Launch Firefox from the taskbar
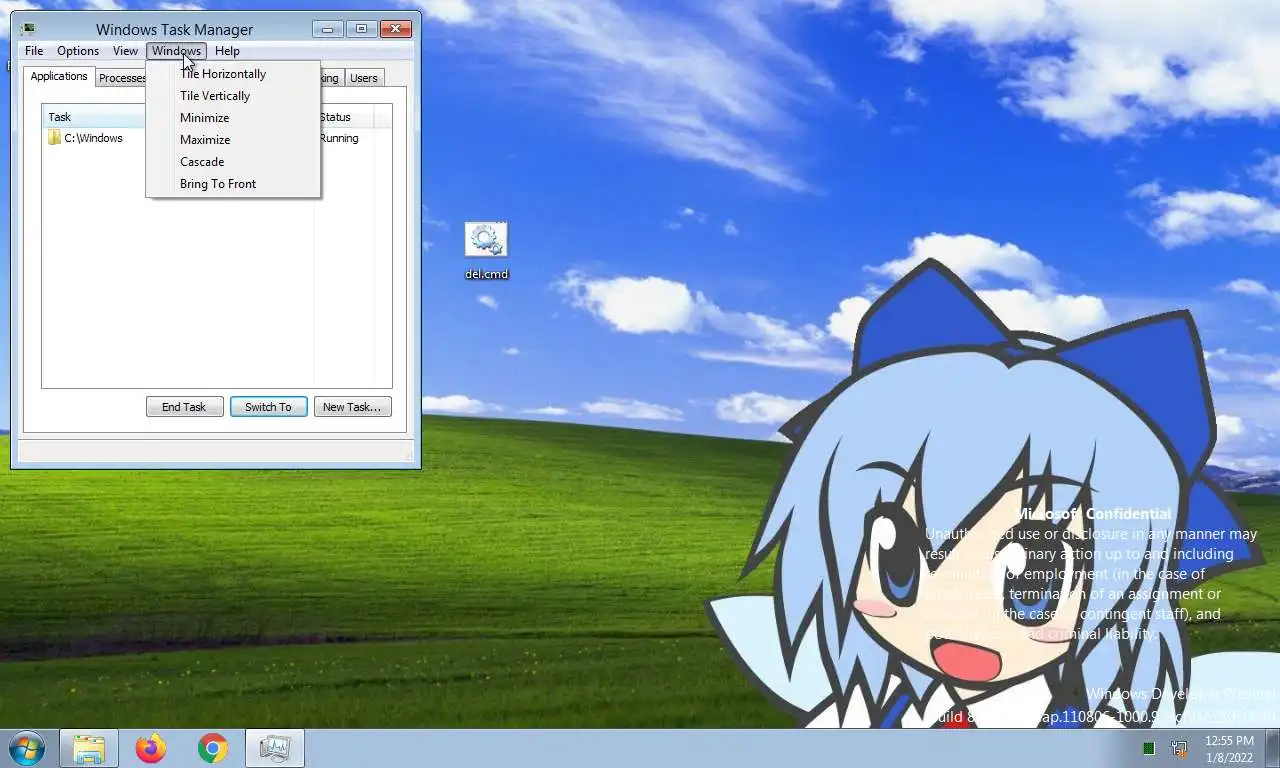The height and width of the screenshot is (768, 1280). click(x=151, y=748)
